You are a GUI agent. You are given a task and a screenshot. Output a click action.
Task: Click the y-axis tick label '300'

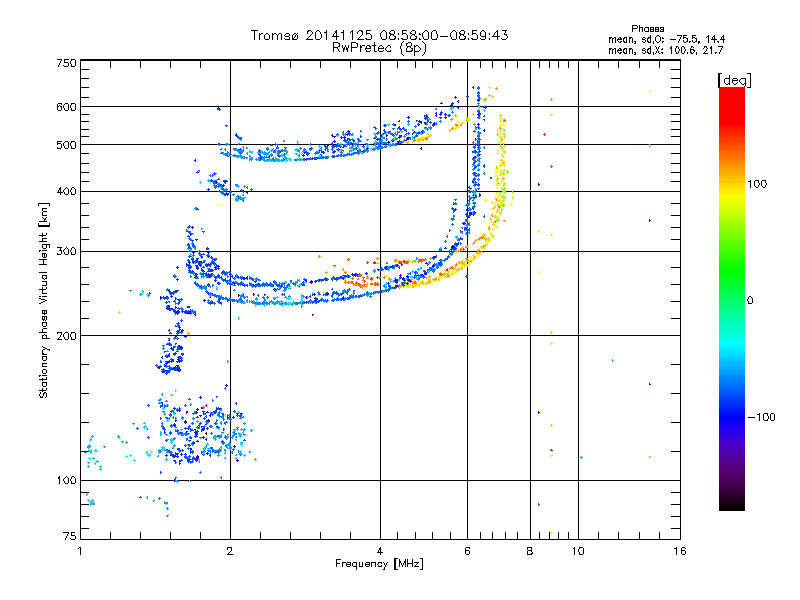tap(66, 252)
